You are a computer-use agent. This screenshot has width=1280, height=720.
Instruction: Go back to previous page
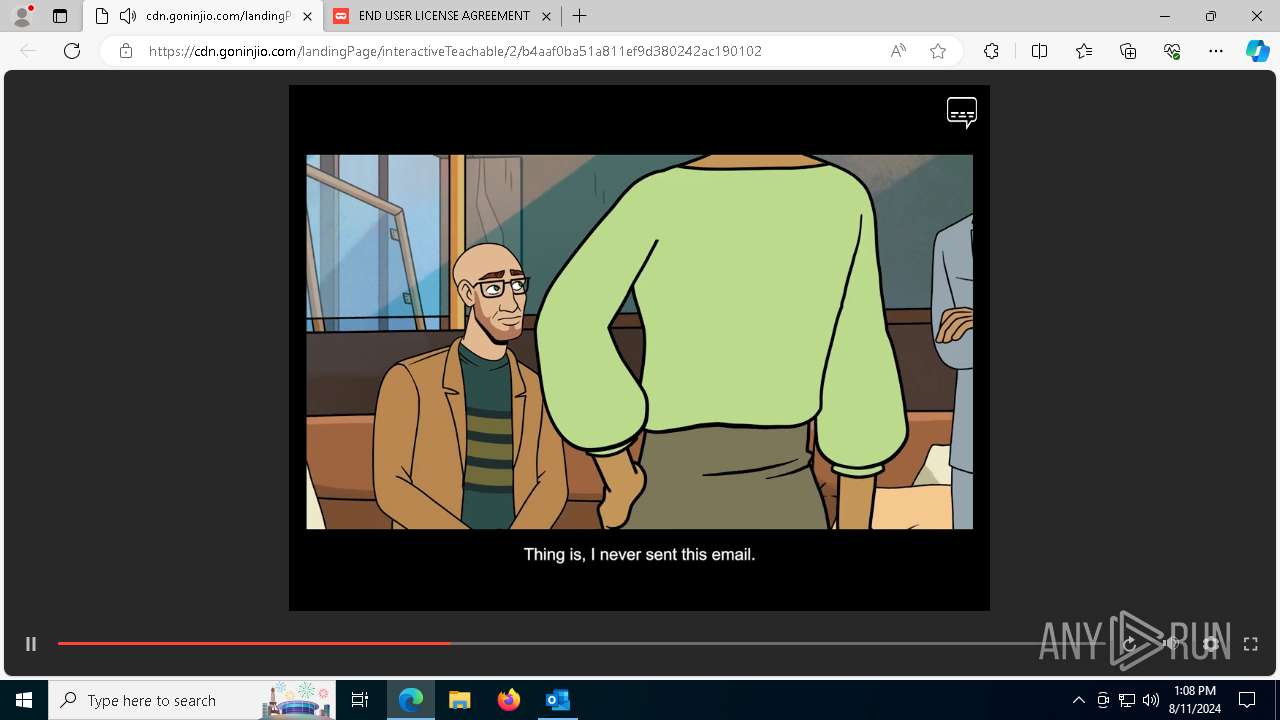28,51
